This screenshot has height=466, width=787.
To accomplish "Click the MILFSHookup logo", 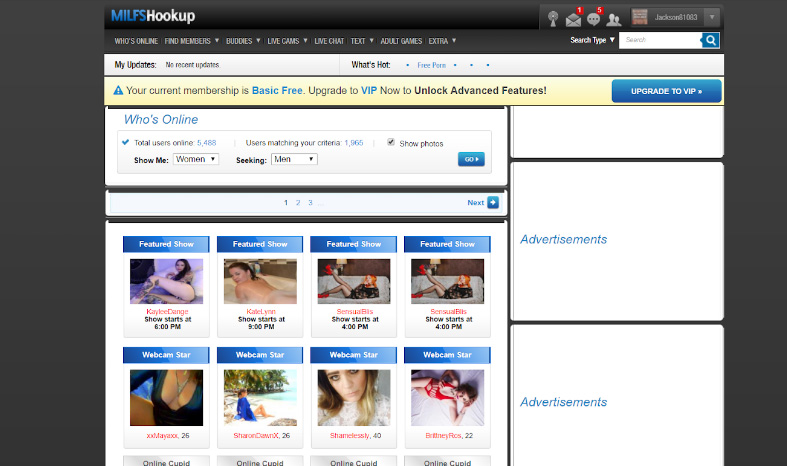I will coord(153,16).
